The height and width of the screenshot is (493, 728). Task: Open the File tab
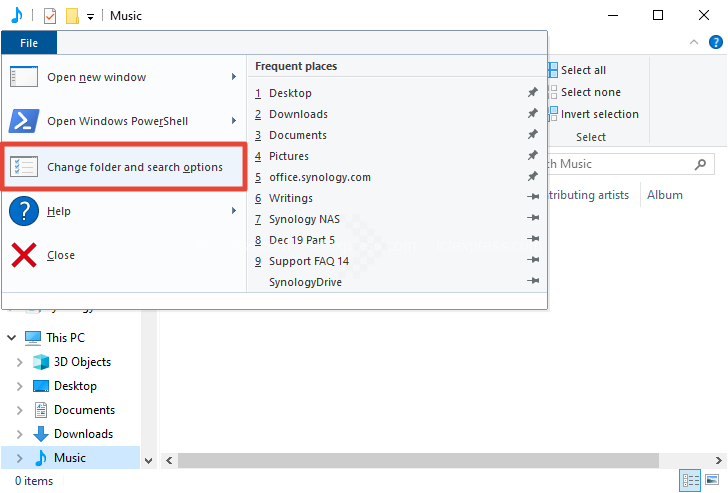click(29, 42)
